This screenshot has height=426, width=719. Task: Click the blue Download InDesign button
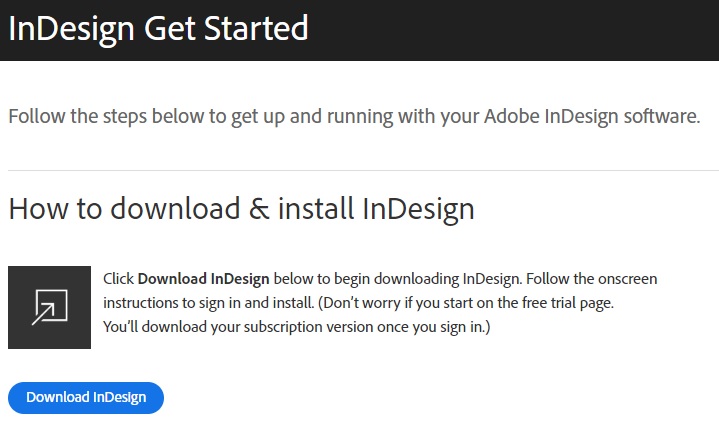86,397
